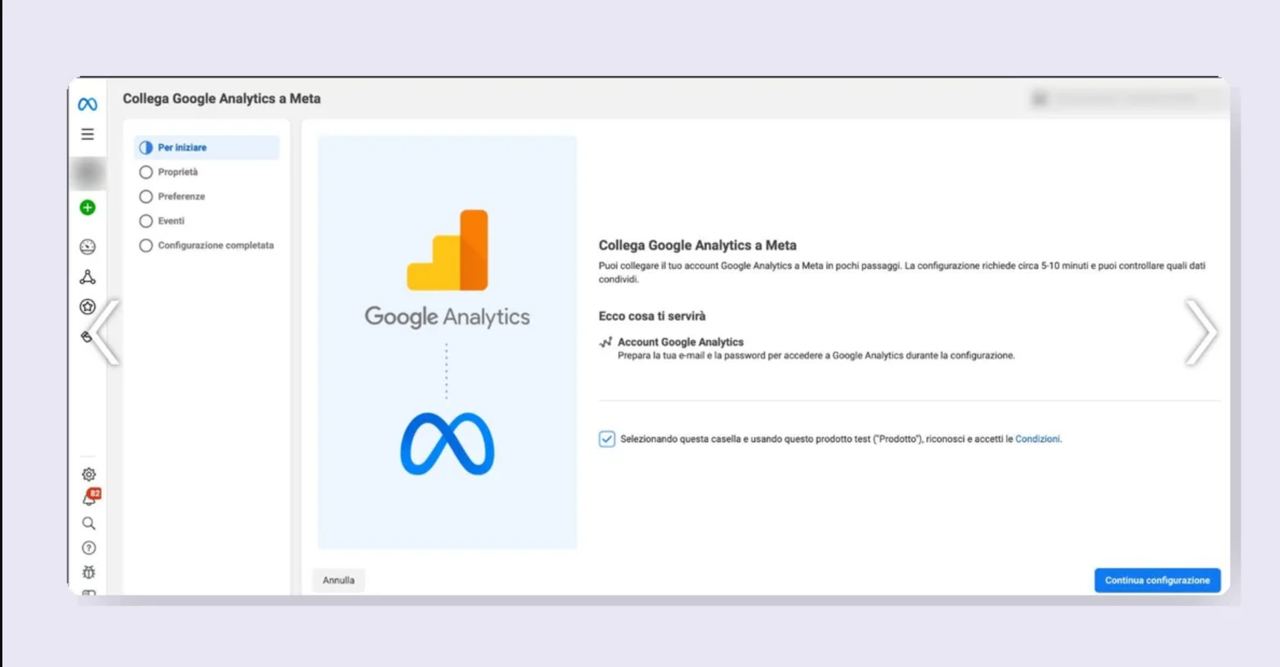1280x667 pixels.
Task: Open the settings gear icon
Action: coord(88,474)
